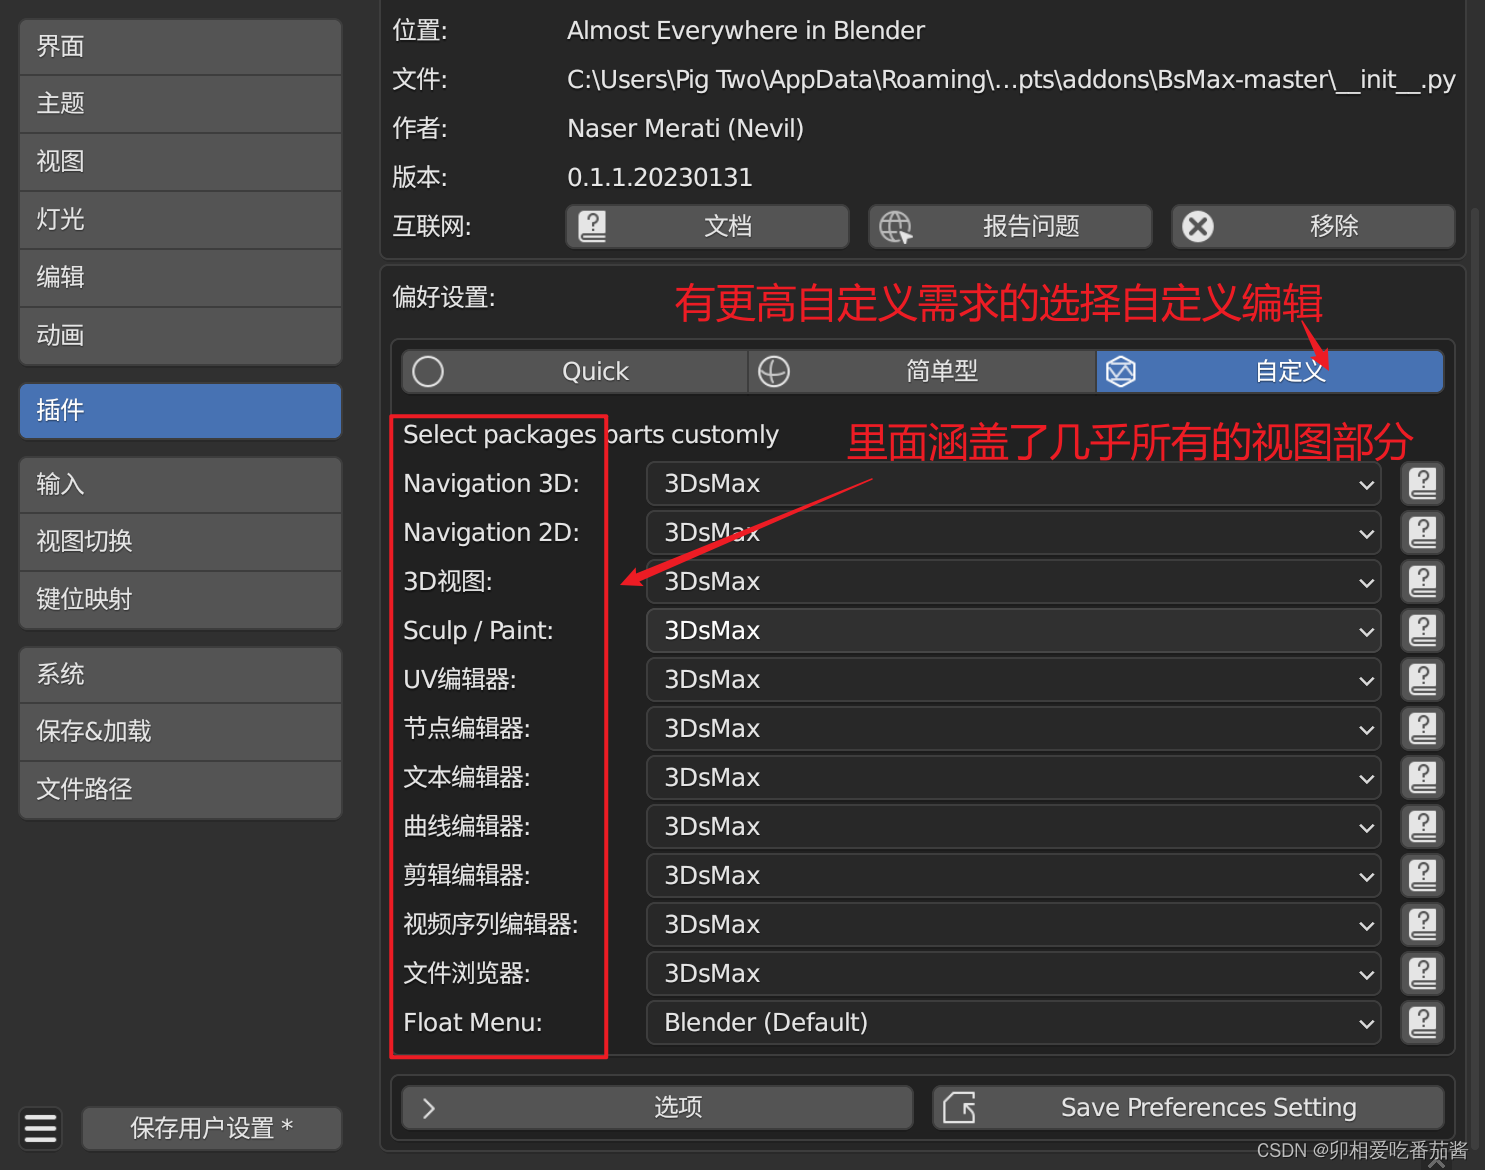This screenshot has width=1485, height=1170.
Task: Select the 简单型 preset mode
Action: pyautogui.click(x=922, y=371)
